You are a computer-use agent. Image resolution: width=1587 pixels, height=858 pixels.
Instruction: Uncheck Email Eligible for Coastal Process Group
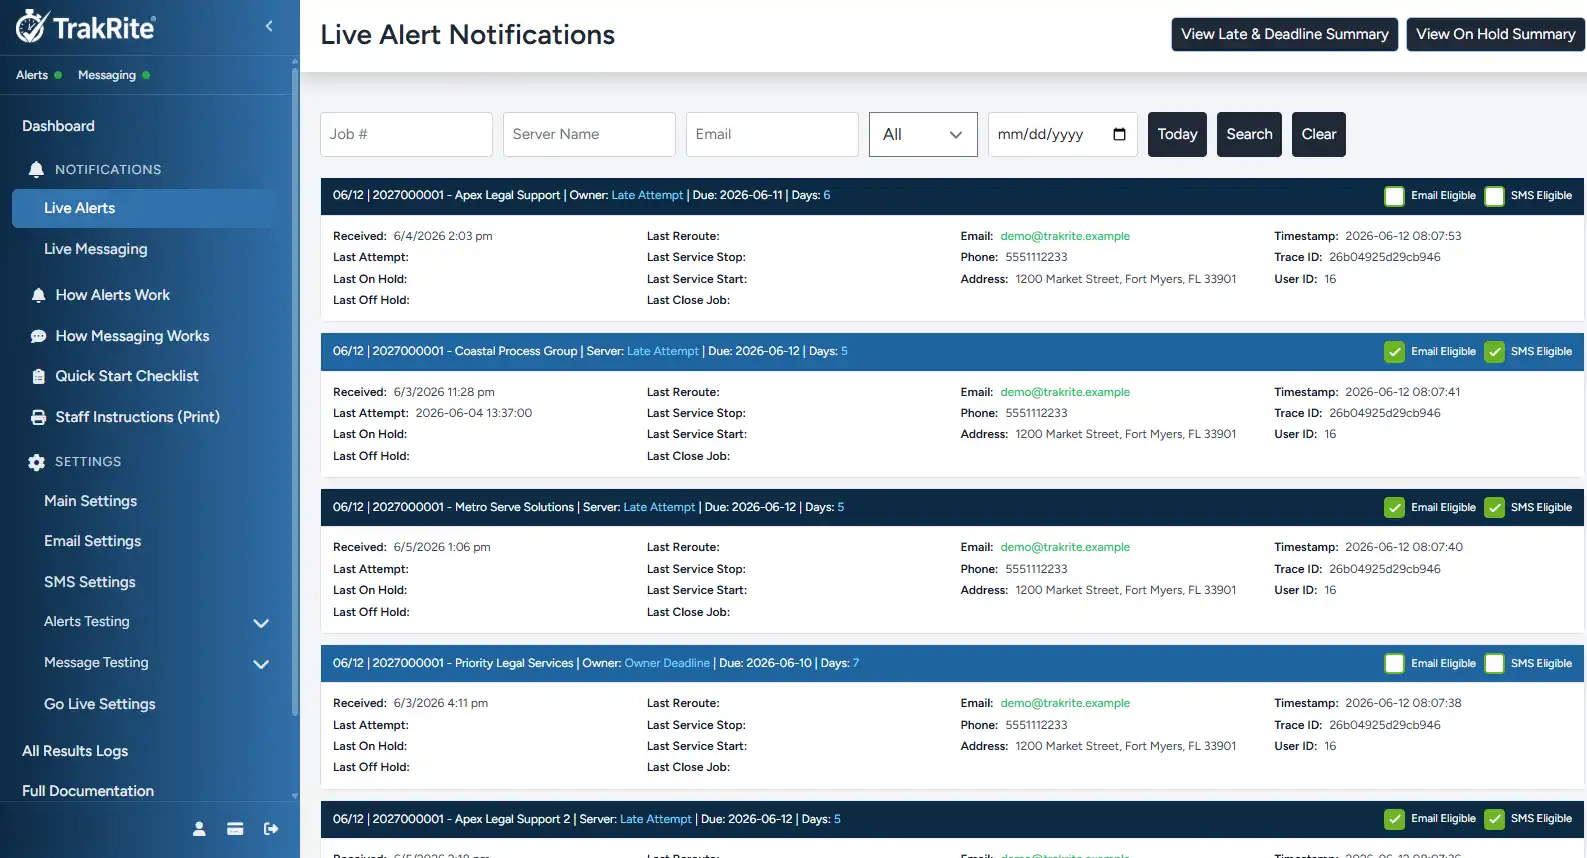point(1394,352)
